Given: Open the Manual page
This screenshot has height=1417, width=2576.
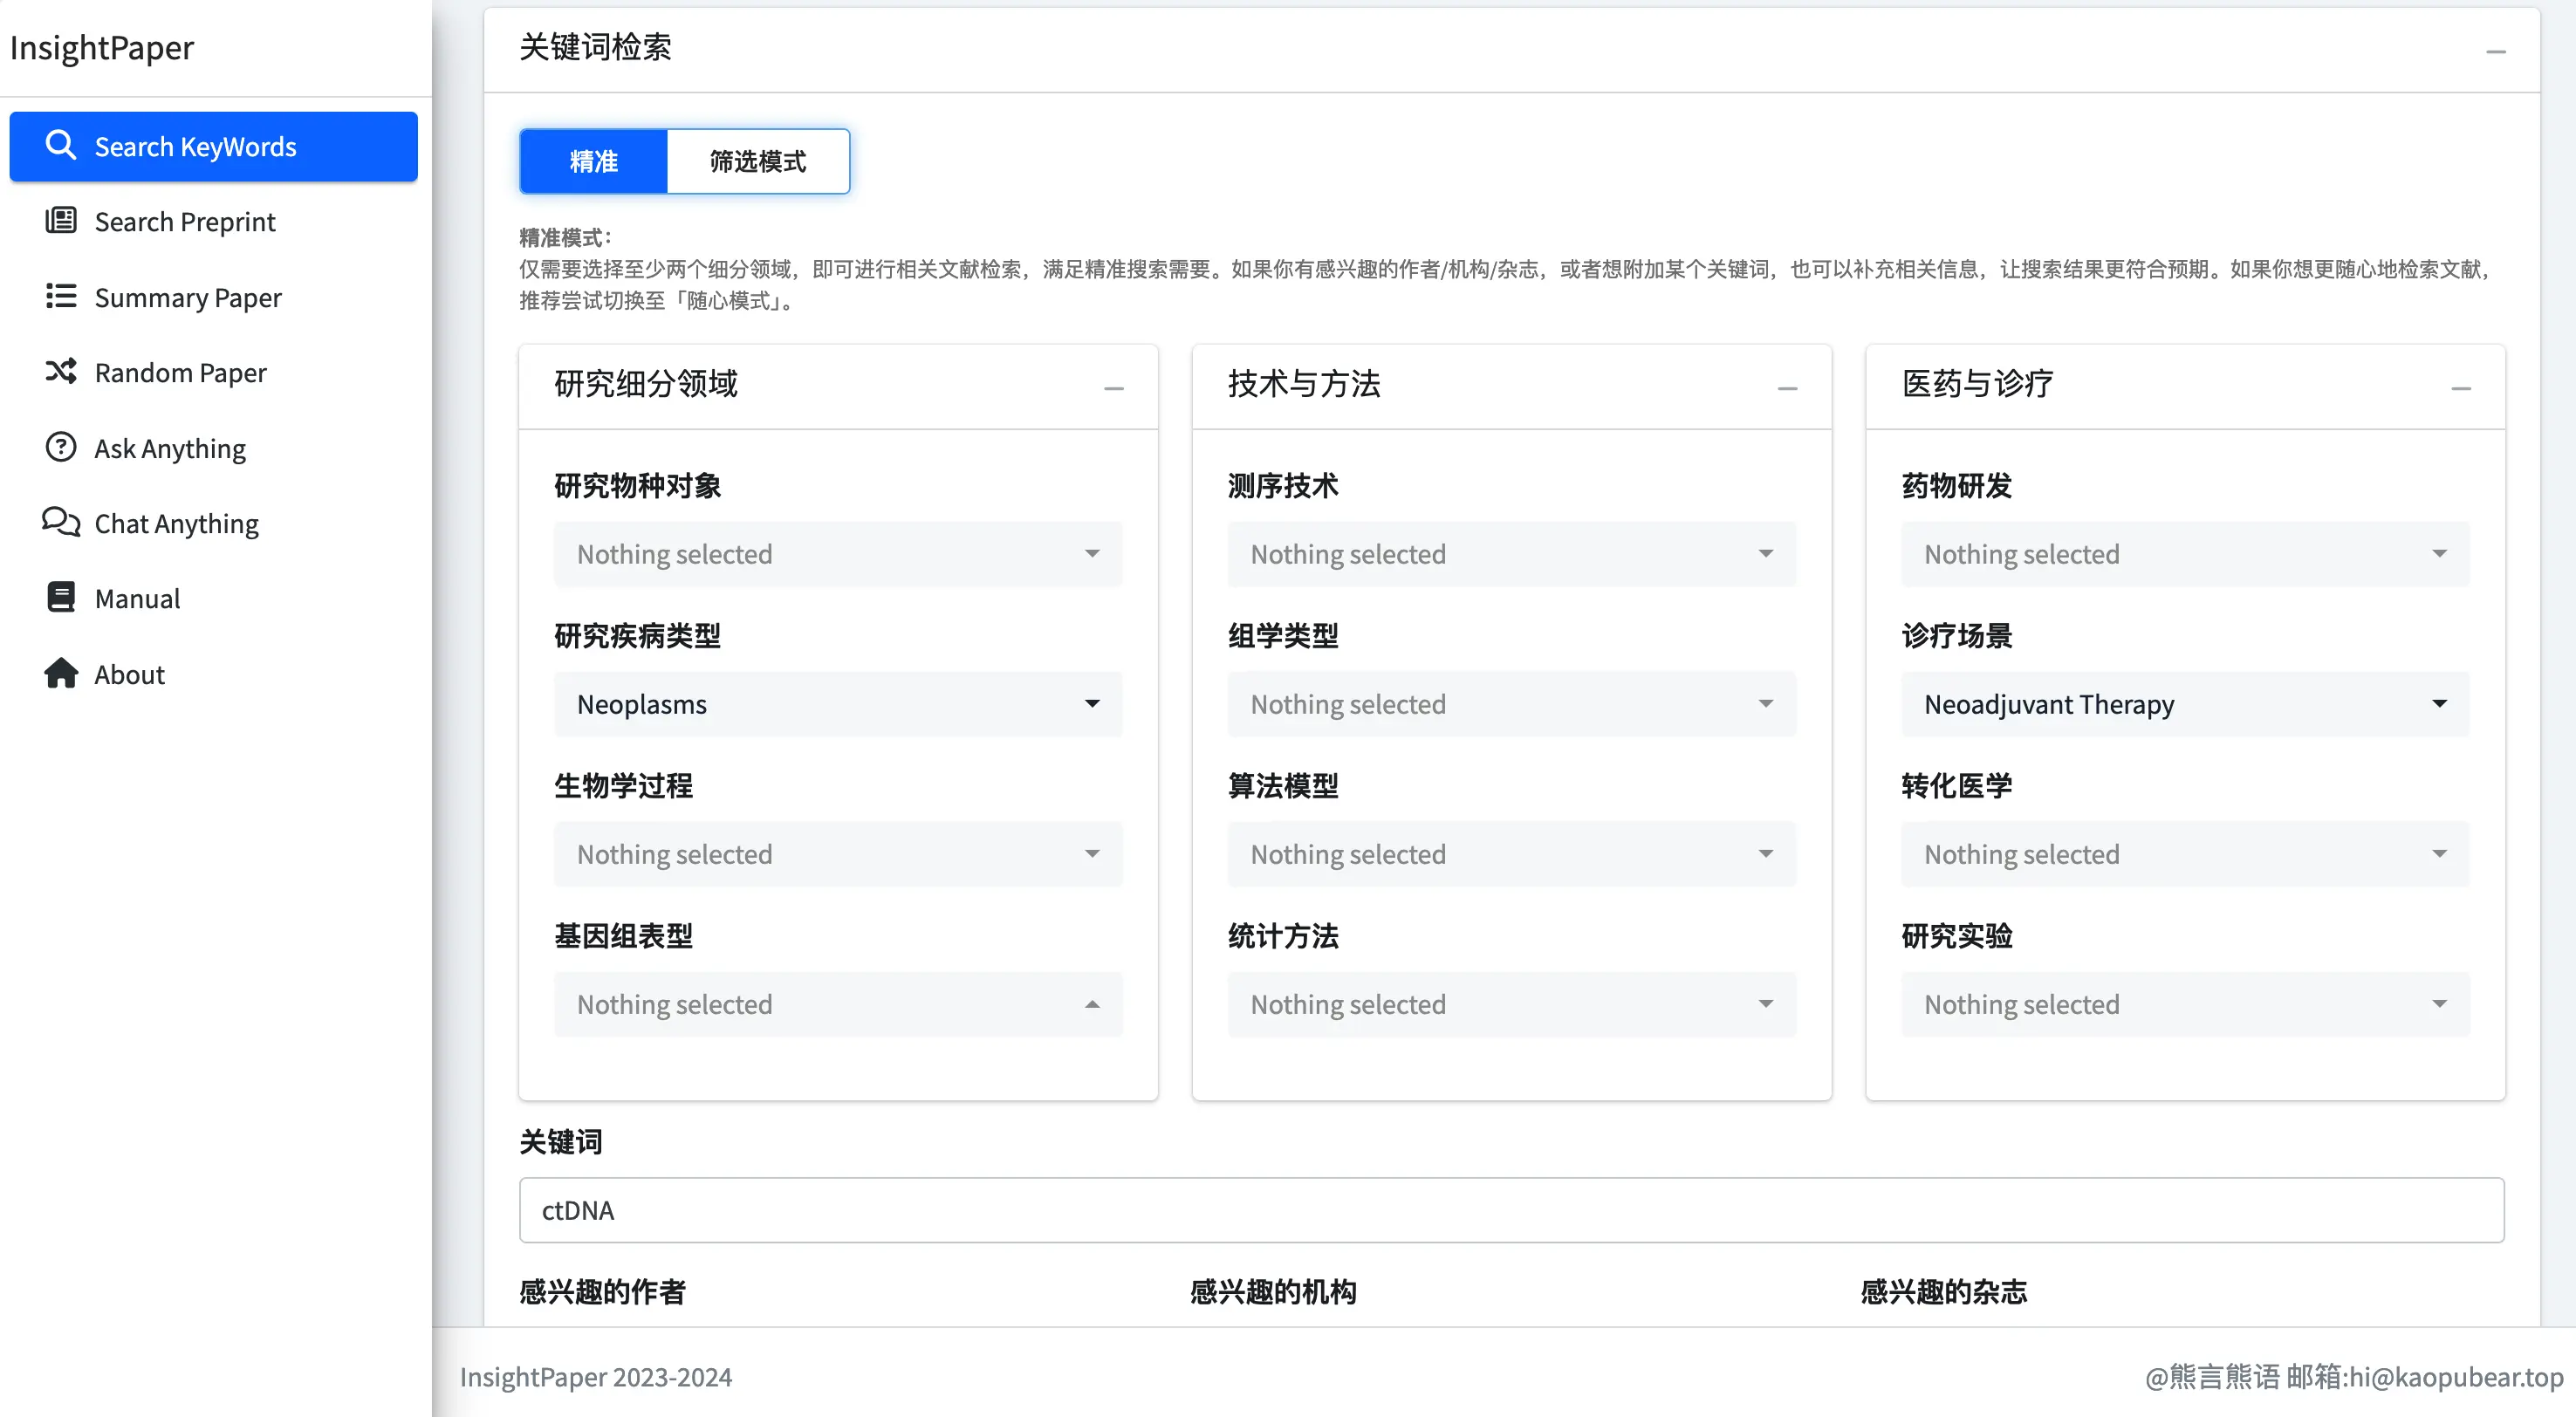Looking at the screenshot, I should click(214, 598).
